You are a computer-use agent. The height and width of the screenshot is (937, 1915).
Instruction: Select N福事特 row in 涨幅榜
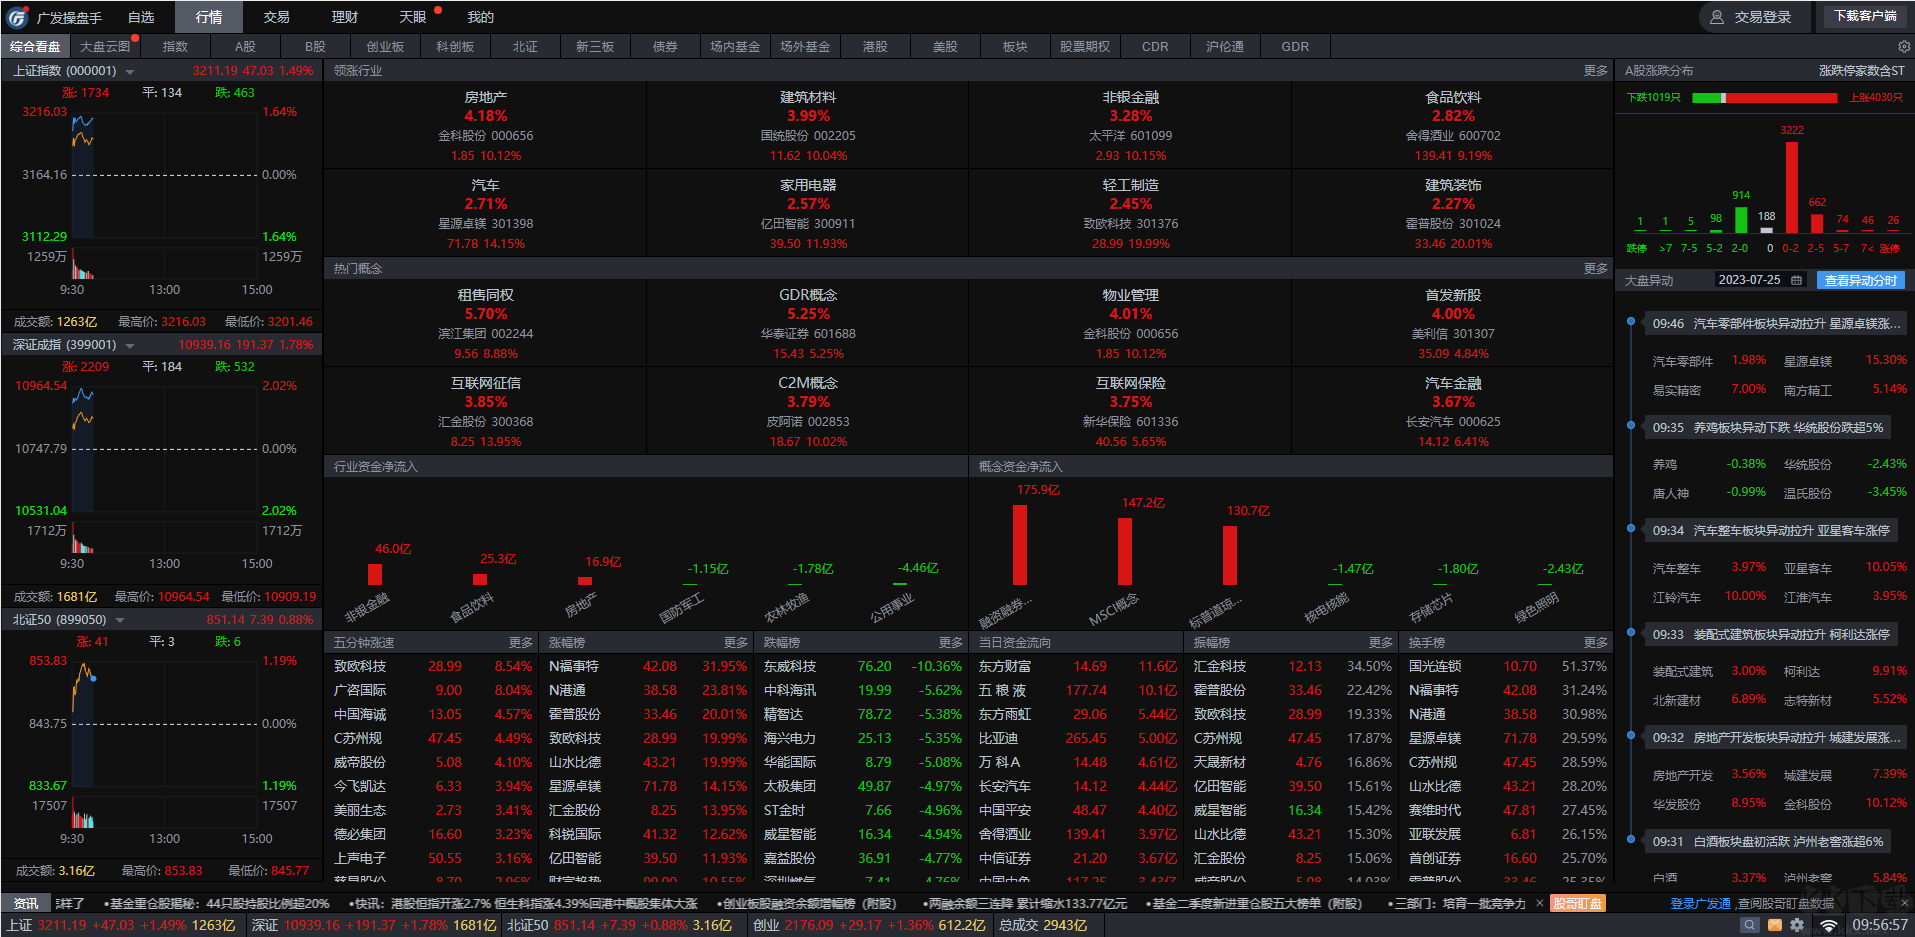coord(648,667)
